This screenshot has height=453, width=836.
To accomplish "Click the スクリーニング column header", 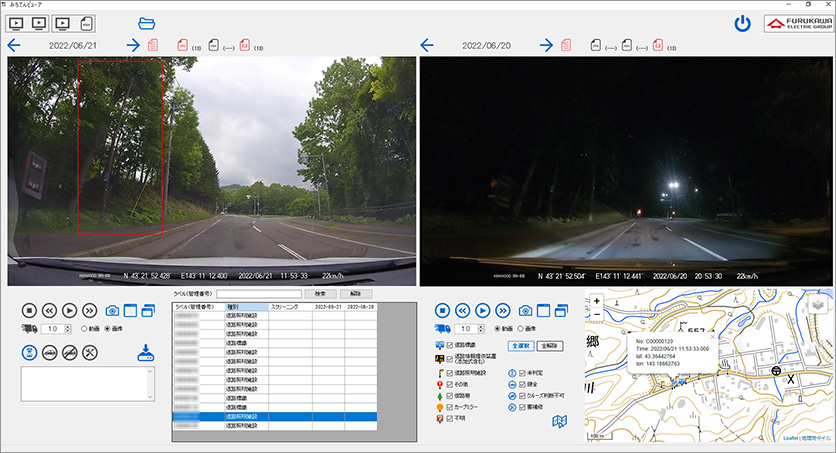I will coord(285,307).
